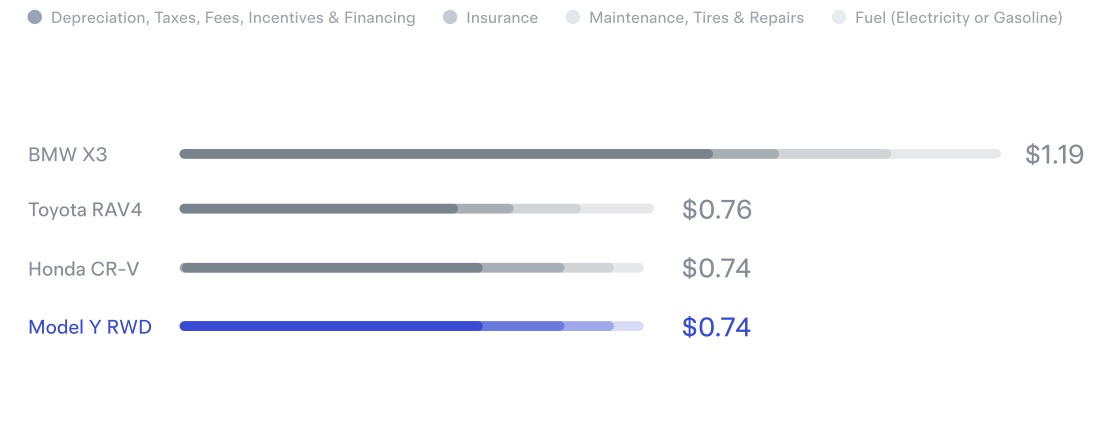The height and width of the screenshot is (422, 1108).
Task: Click the BMW X3 row label
Action: (x=68, y=154)
